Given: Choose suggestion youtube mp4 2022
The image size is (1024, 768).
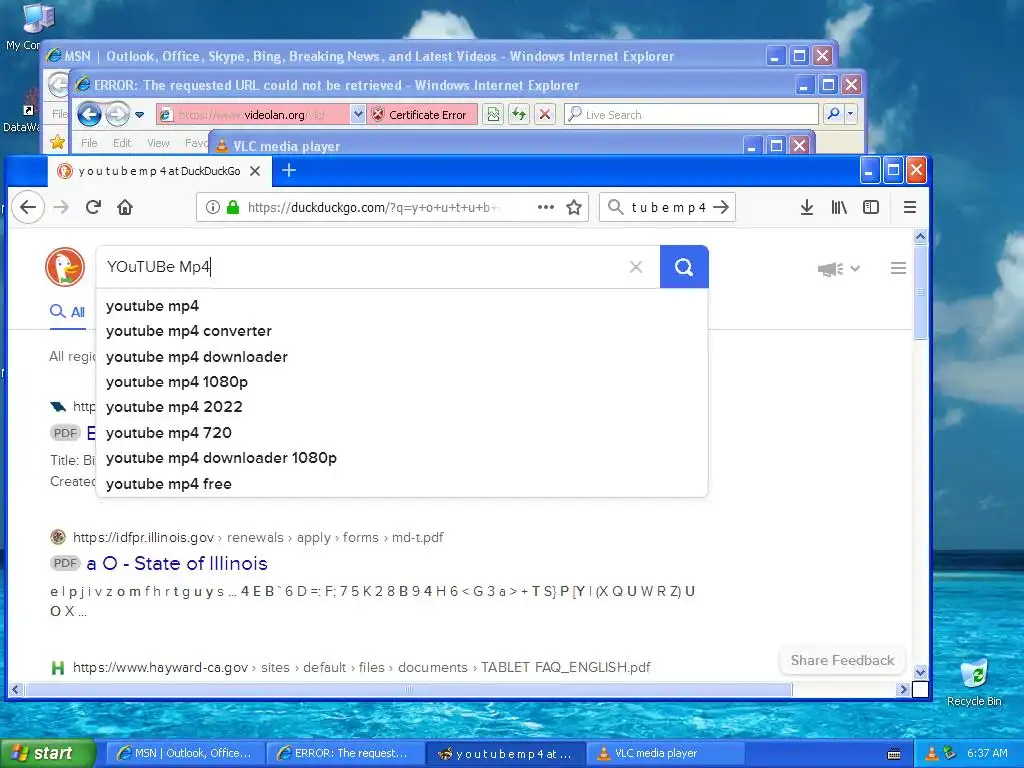Looking at the screenshot, I should [x=402, y=407].
